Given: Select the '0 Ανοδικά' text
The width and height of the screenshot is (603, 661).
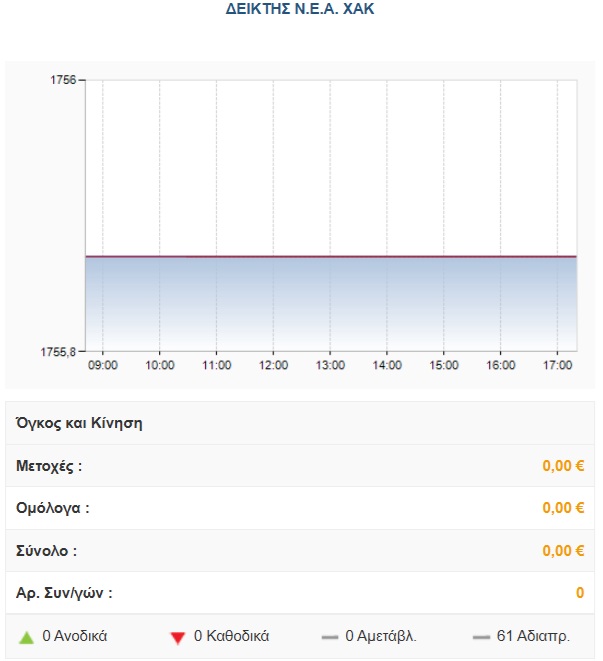Looking at the screenshot, I should (75, 636).
